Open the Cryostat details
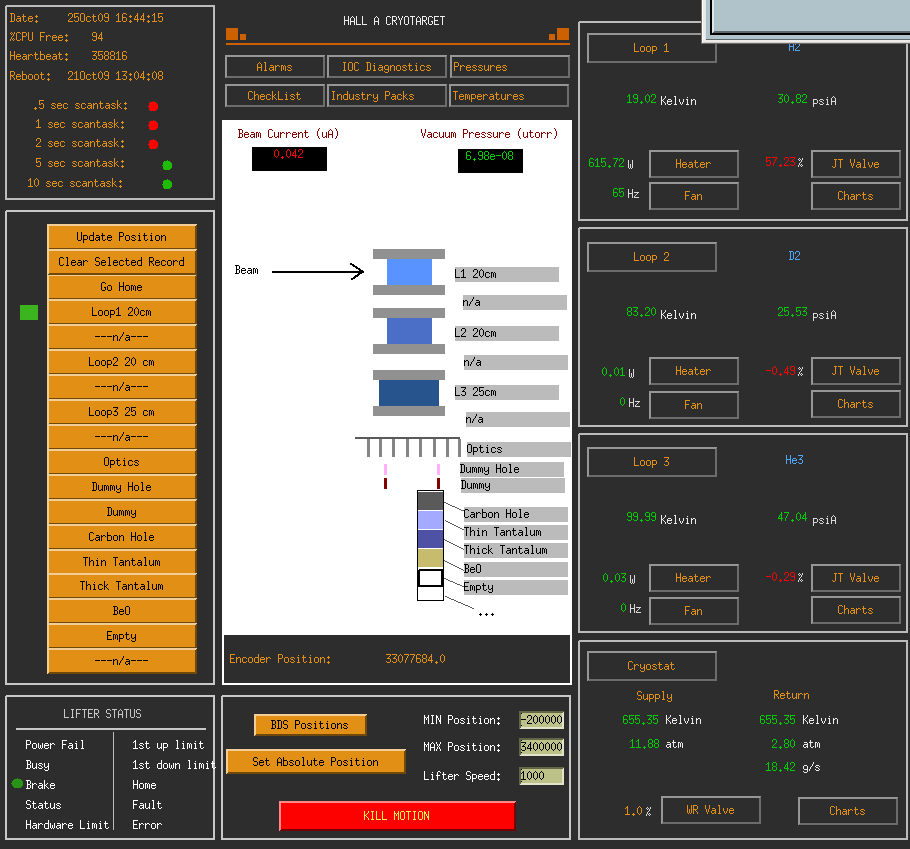 tap(652, 666)
